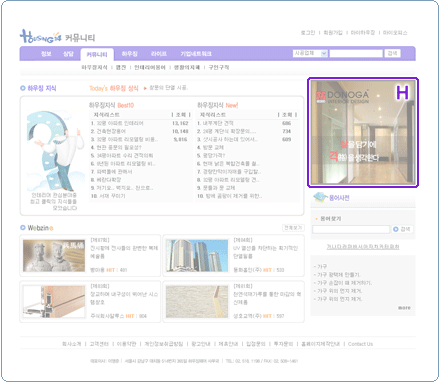Click the Contact Us footer link
Screen dimensions: 440x382
360,344
